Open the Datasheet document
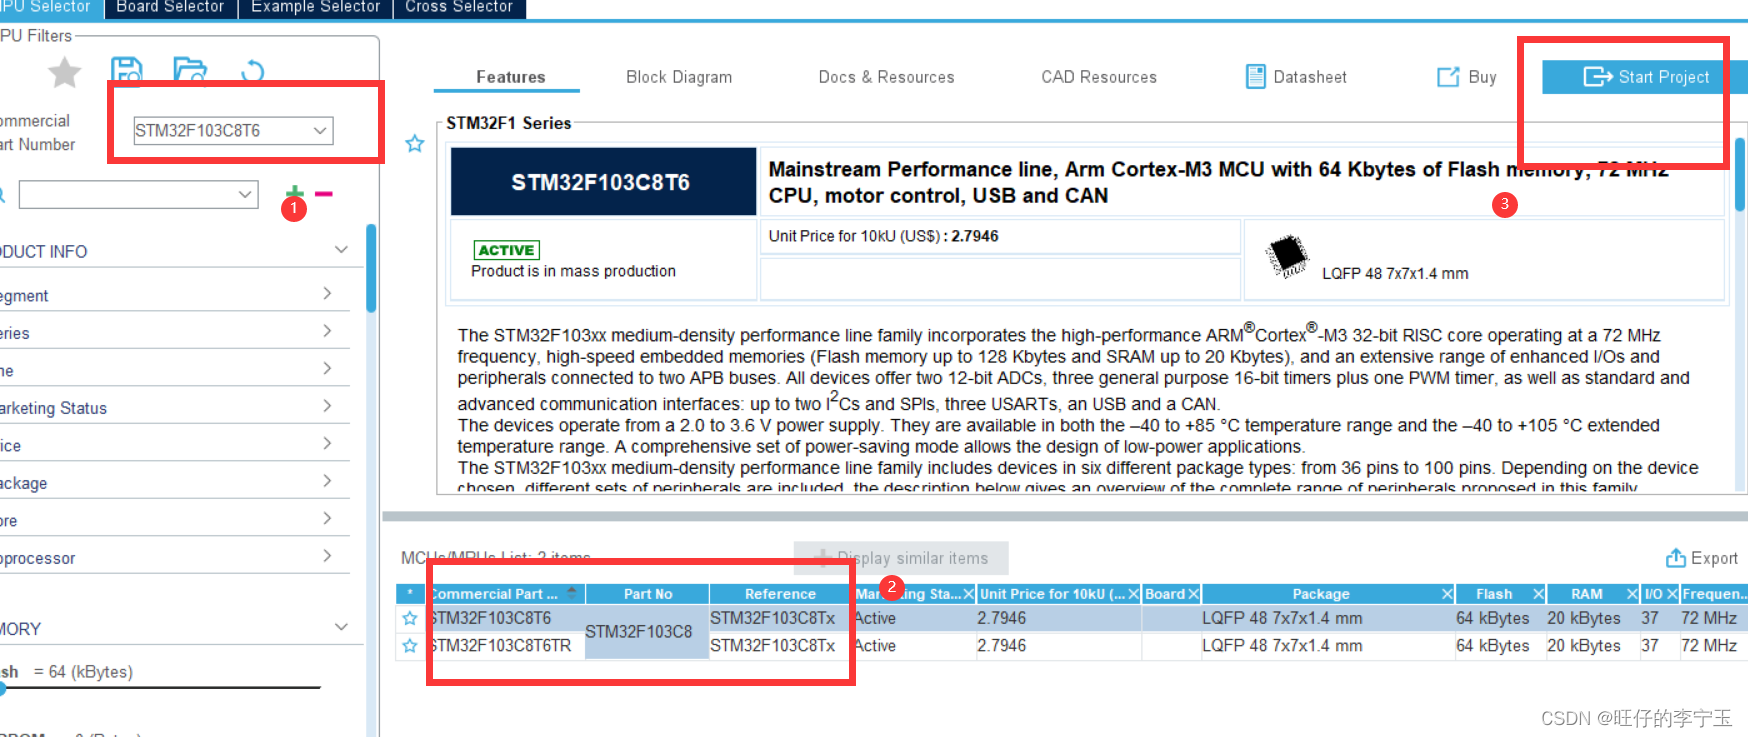The height and width of the screenshot is (737, 1748). [1296, 77]
